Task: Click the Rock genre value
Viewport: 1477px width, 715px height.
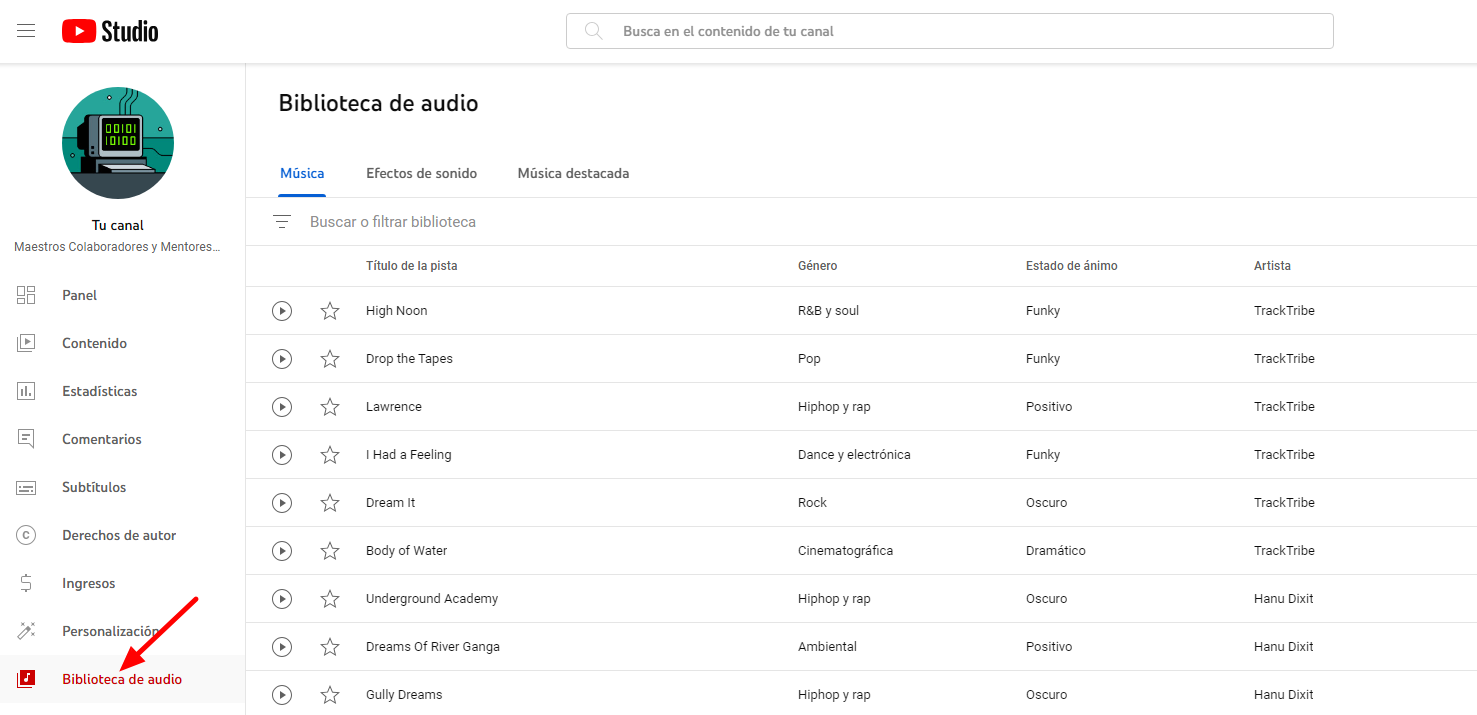Action: (812, 503)
